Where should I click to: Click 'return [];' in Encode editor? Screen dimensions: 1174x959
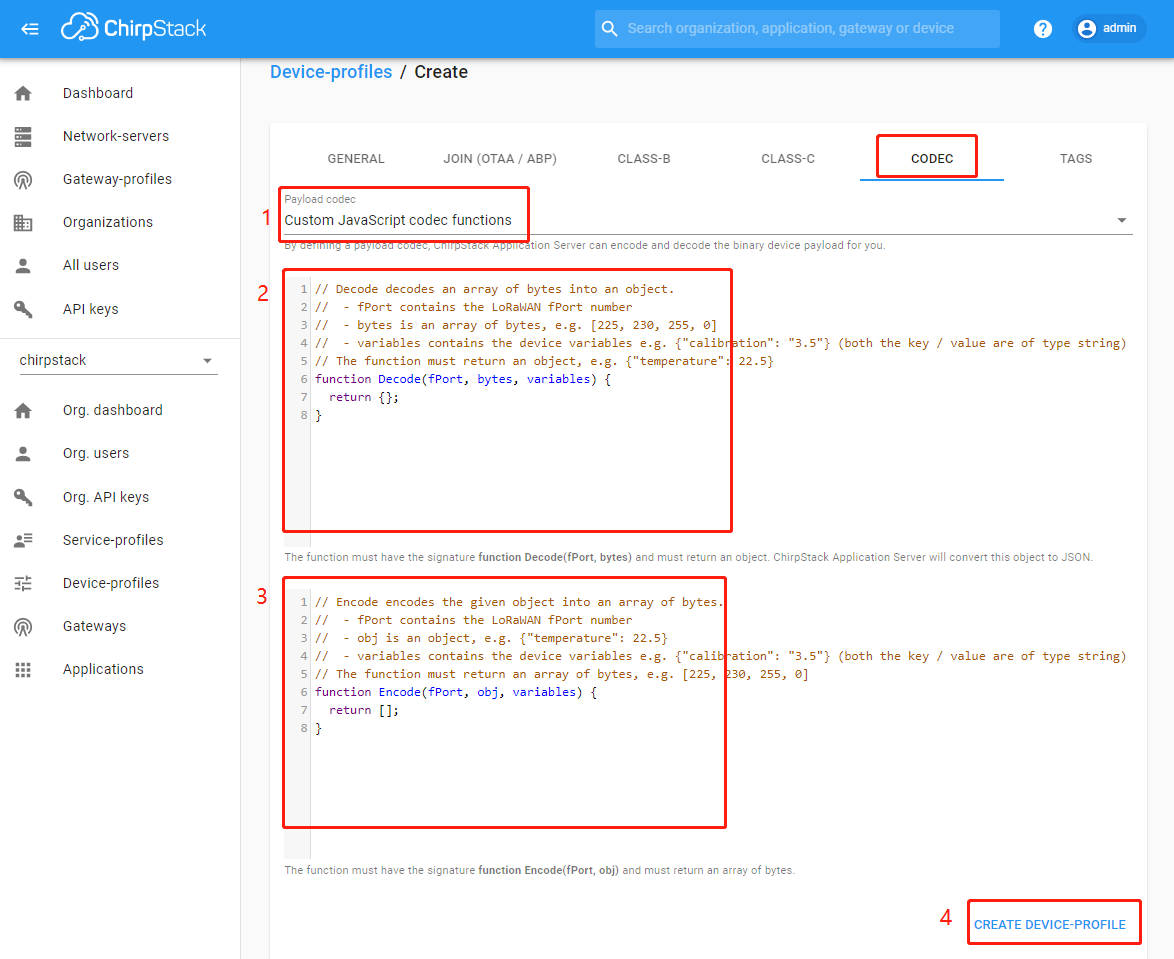coord(364,710)
